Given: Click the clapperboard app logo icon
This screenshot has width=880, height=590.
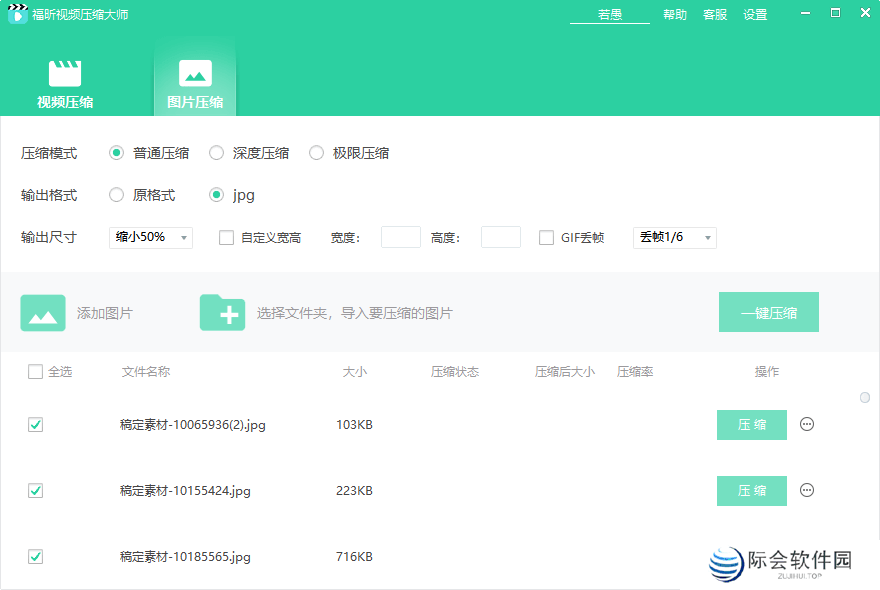Looking at the screenshot, I should click(16, 15).
